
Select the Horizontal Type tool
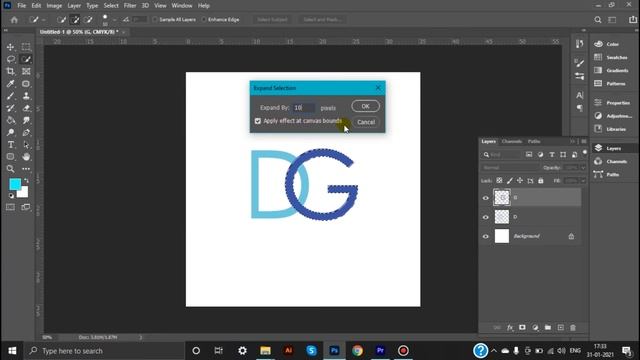(11, 144)
